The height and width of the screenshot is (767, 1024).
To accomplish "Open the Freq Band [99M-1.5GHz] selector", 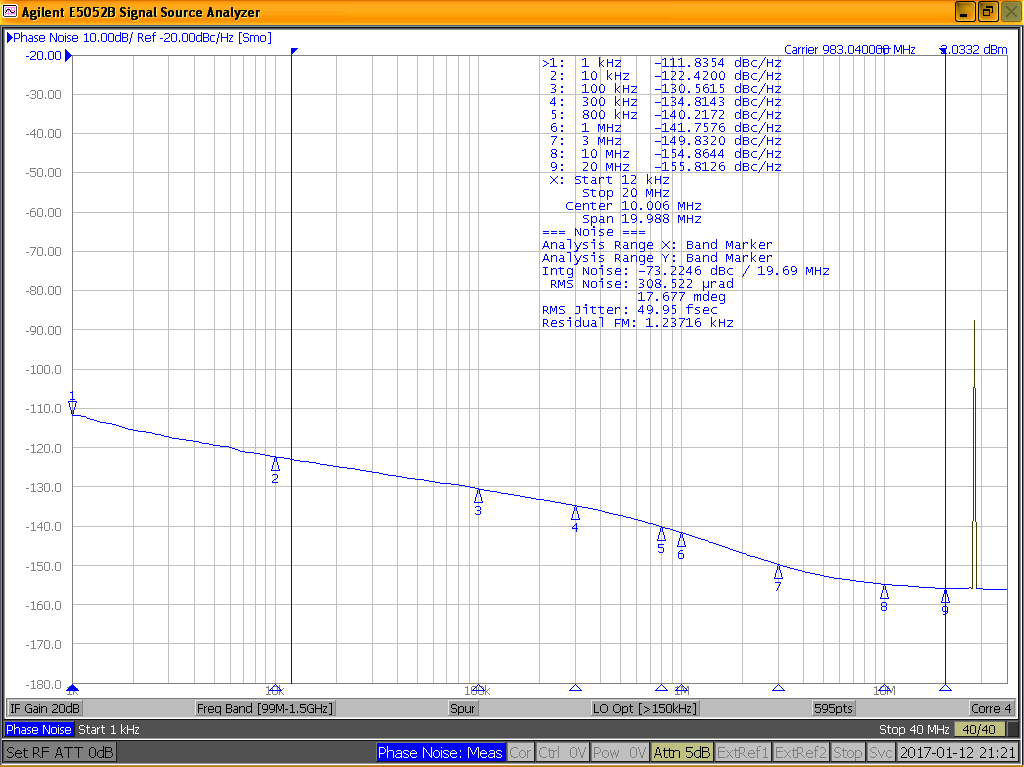I will pos(267,708).
